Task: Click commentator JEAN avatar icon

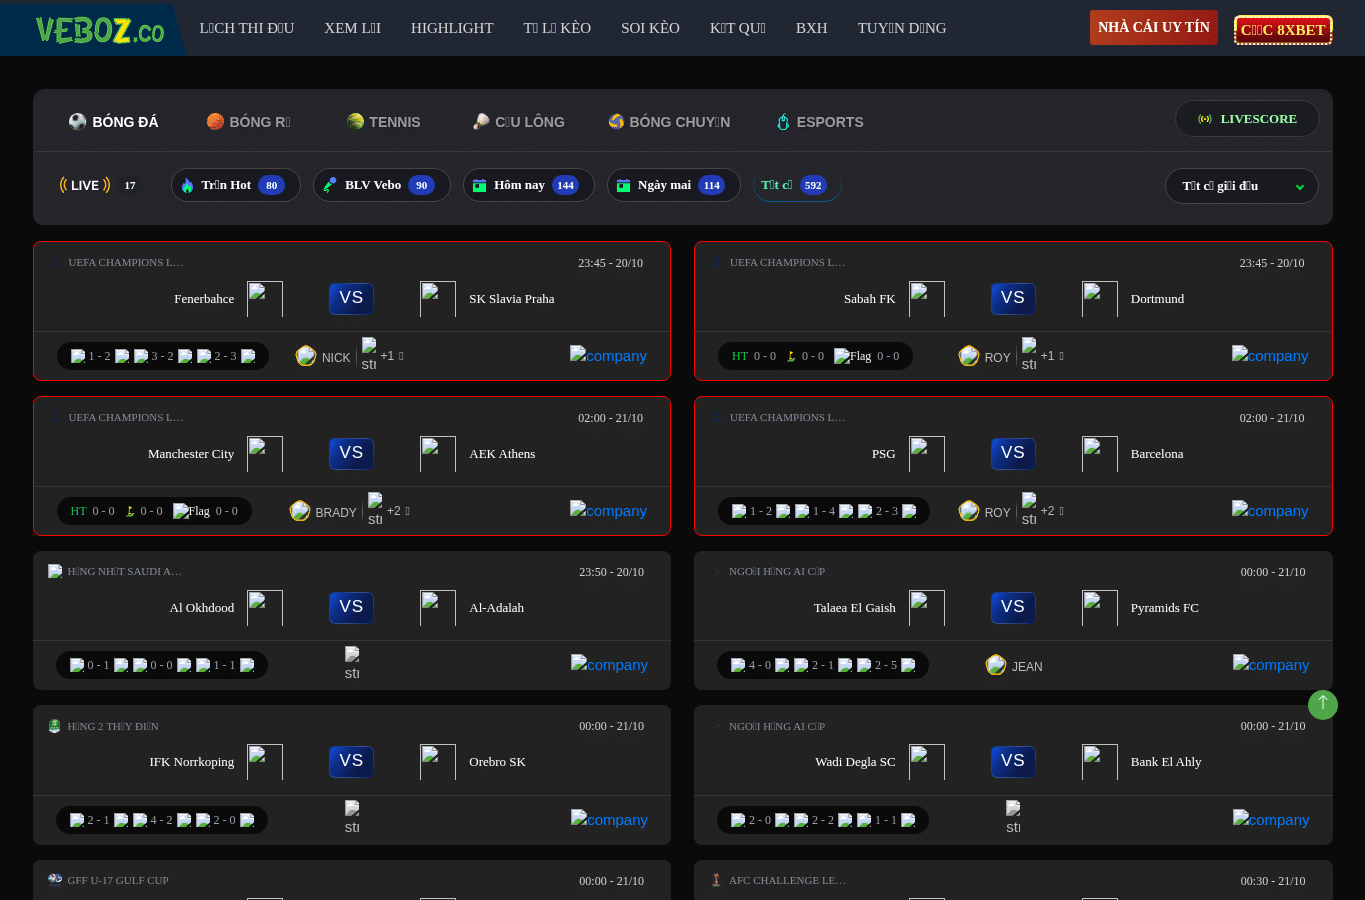Action: pos(996,665)
